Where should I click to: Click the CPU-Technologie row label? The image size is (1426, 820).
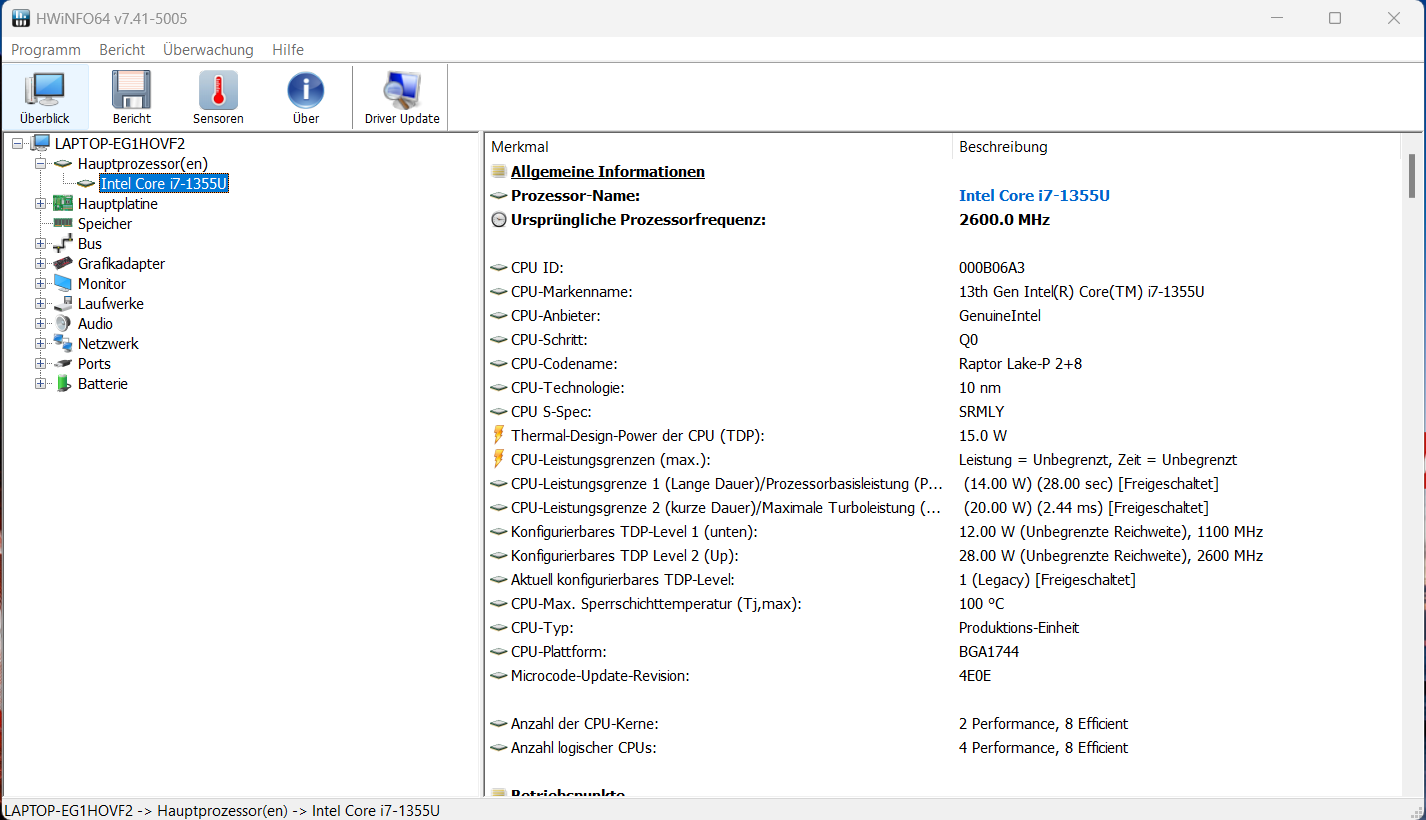567,387
